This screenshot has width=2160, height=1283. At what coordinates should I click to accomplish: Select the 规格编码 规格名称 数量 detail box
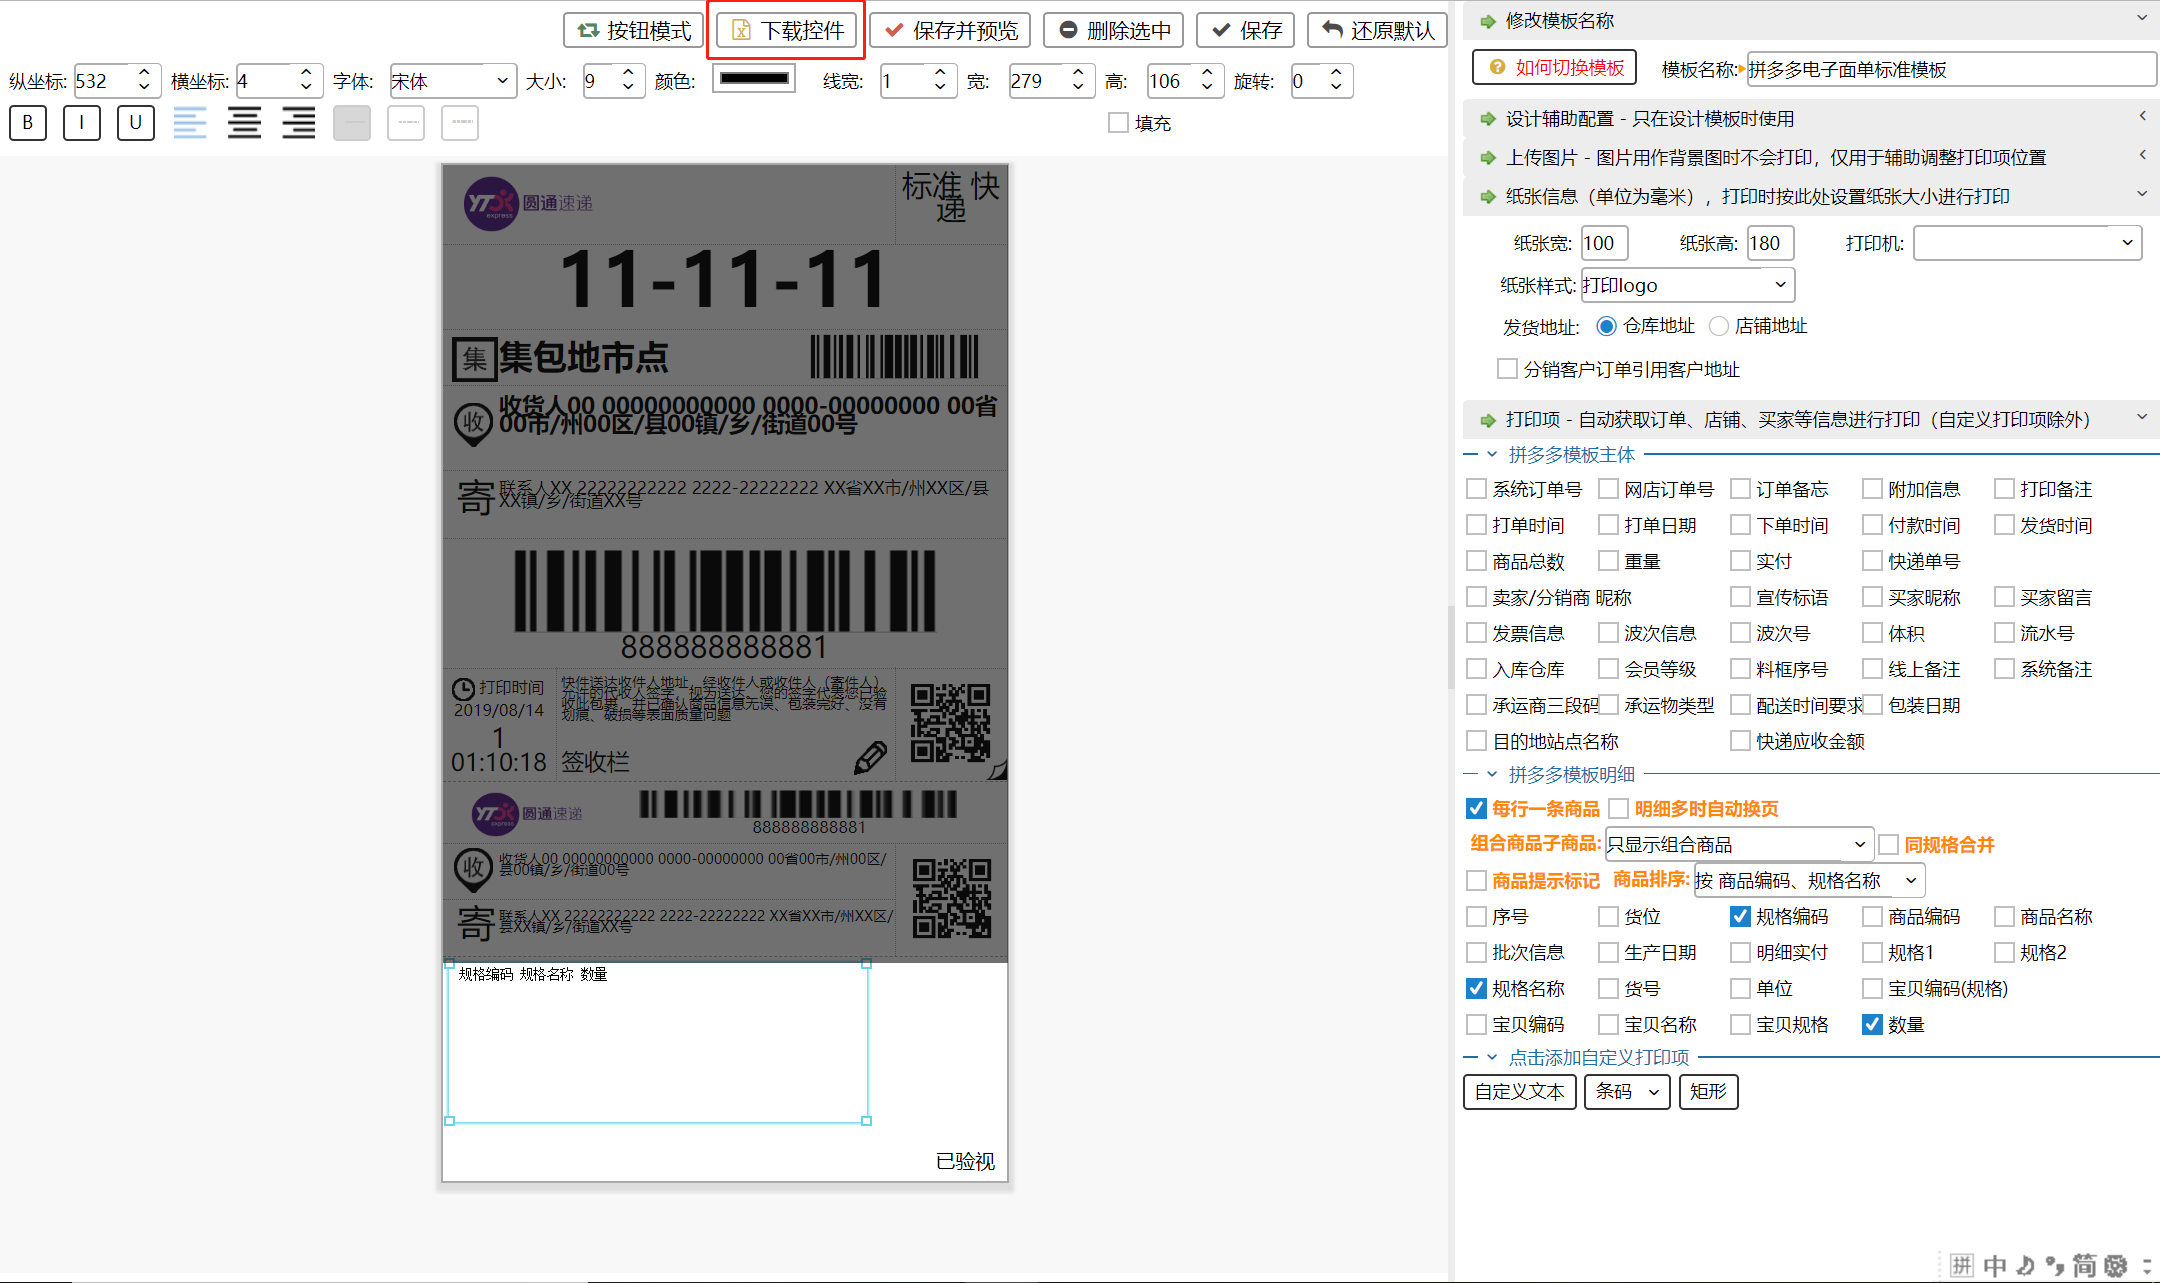(x=658, y=1042)
